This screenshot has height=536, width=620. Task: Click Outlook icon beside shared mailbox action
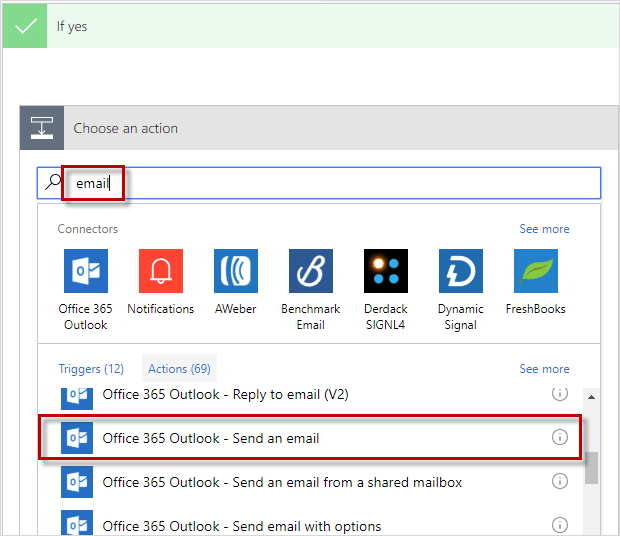click(77, 482)
